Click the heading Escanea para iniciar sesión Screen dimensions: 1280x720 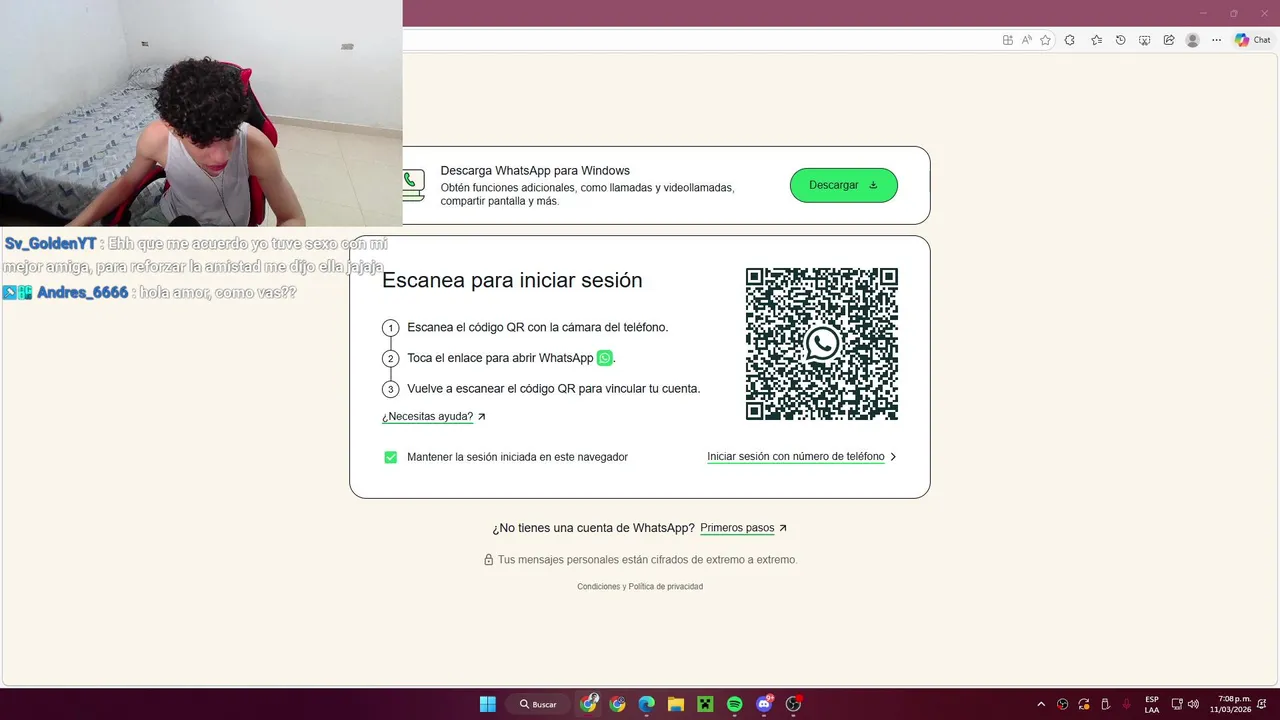pos(512,281)
